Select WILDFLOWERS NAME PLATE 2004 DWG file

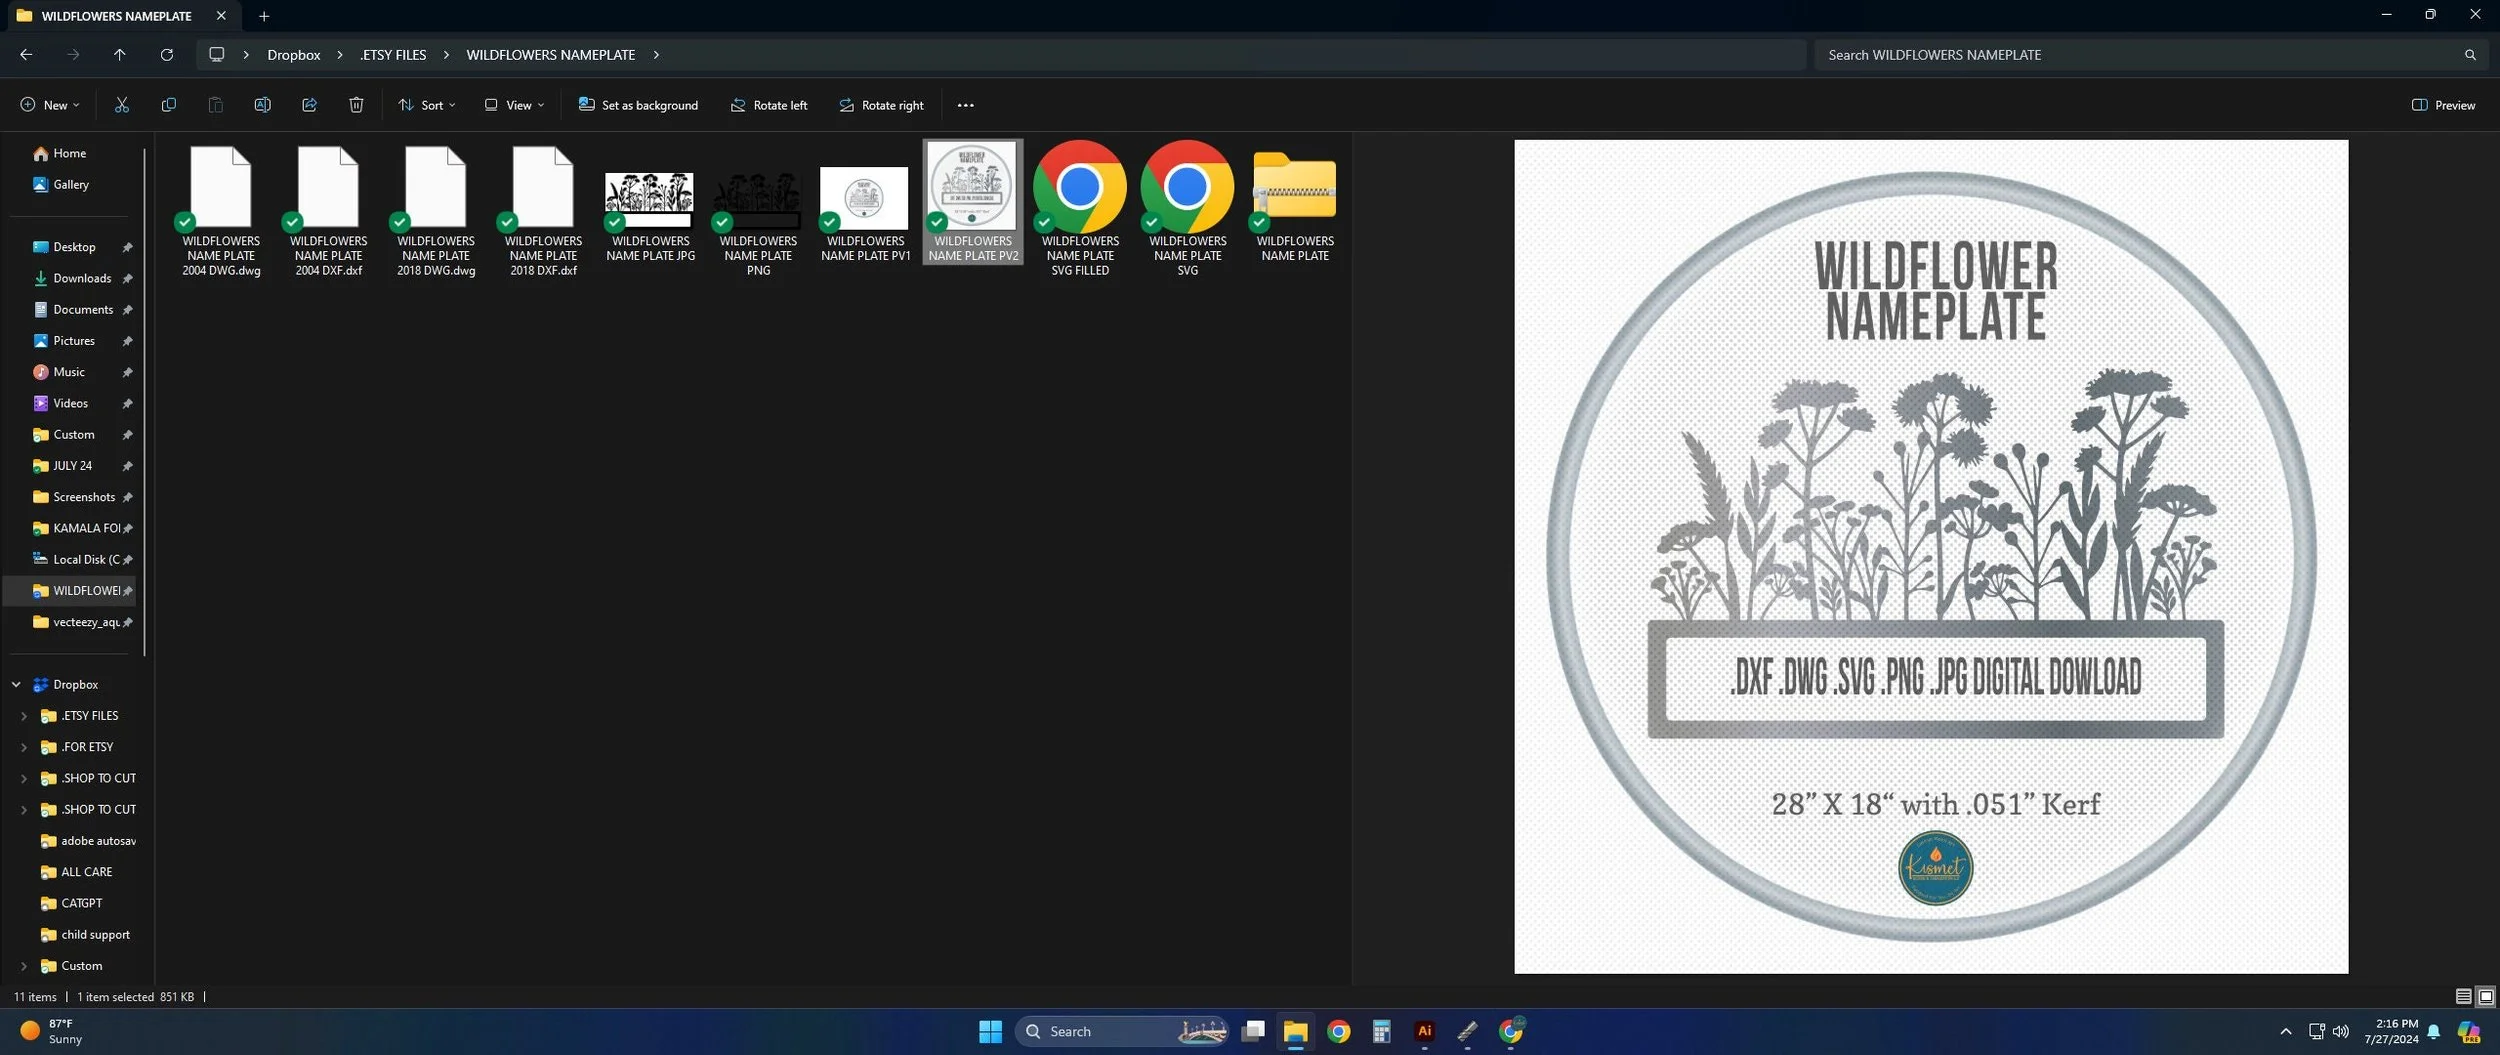221,210
